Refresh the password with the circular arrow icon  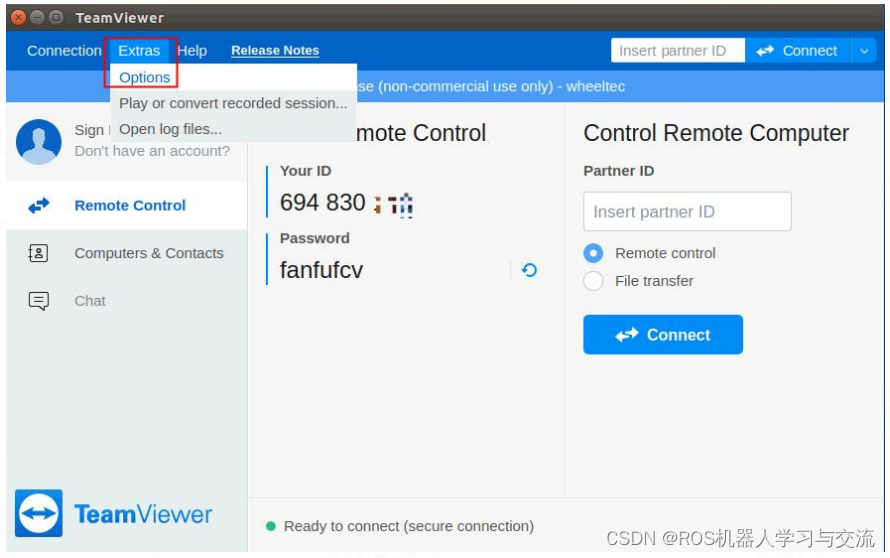coord(529,270)
